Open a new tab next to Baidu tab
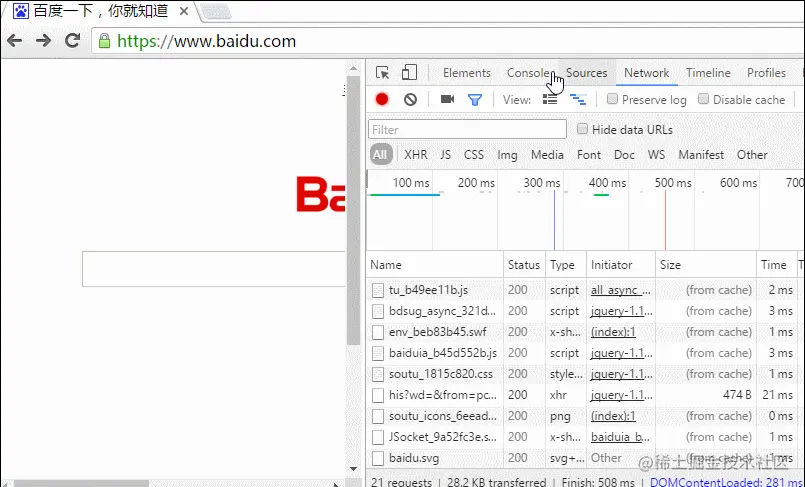The height and width of the screenshot is (487, 805). pyautogui.click(x=216, y=11)
